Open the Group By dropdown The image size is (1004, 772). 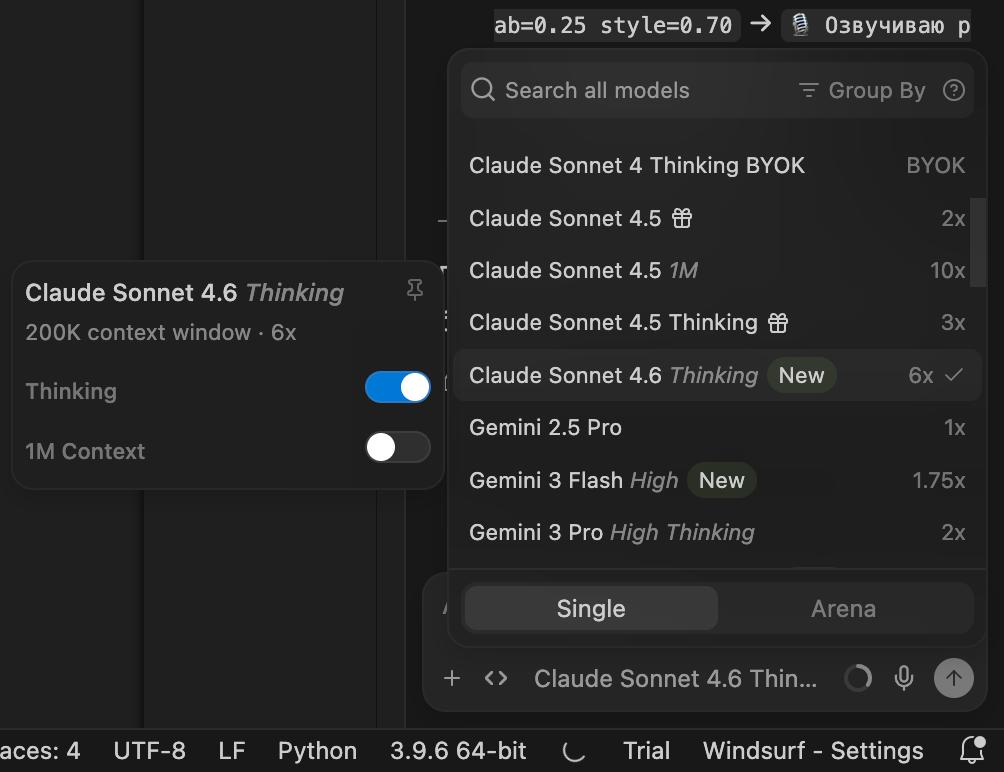(863, 90)
